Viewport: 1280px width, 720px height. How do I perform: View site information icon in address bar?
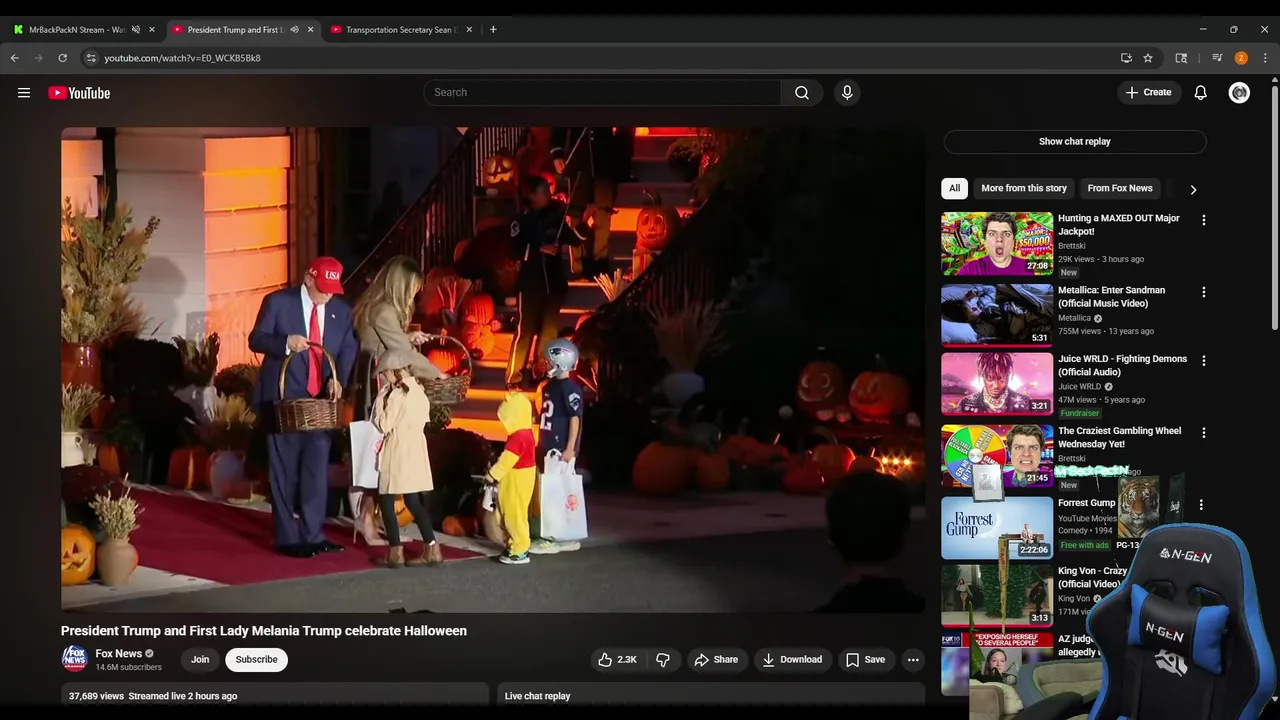tap(91, 58)
